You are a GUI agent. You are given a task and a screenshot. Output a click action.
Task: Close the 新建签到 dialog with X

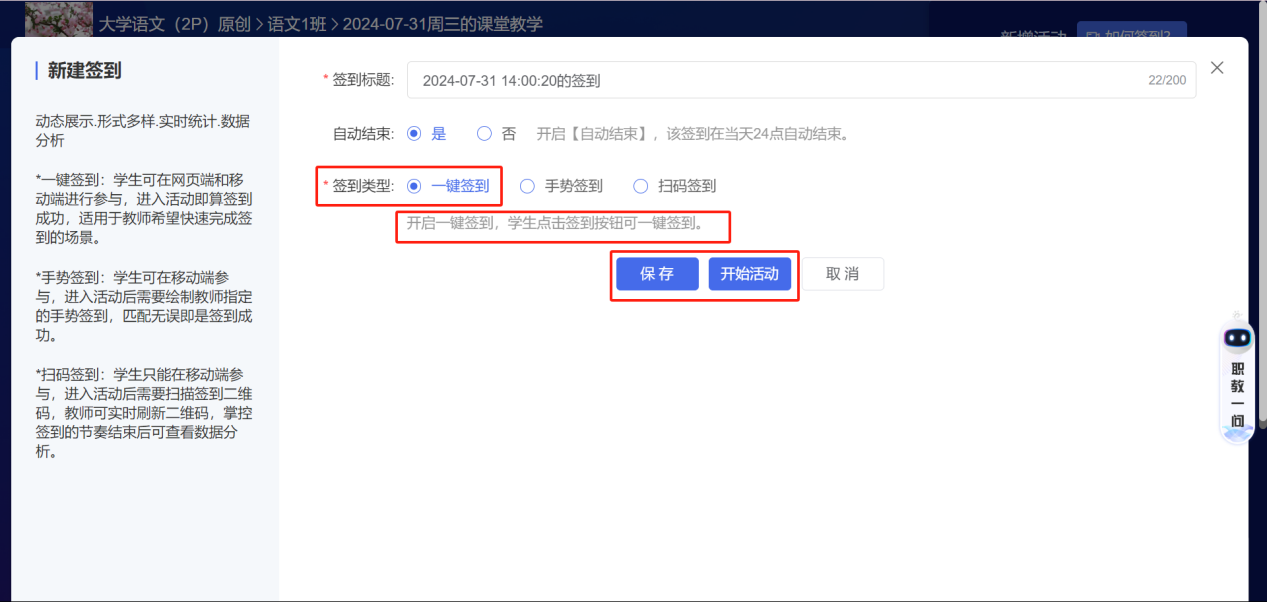pos(1217,68)
